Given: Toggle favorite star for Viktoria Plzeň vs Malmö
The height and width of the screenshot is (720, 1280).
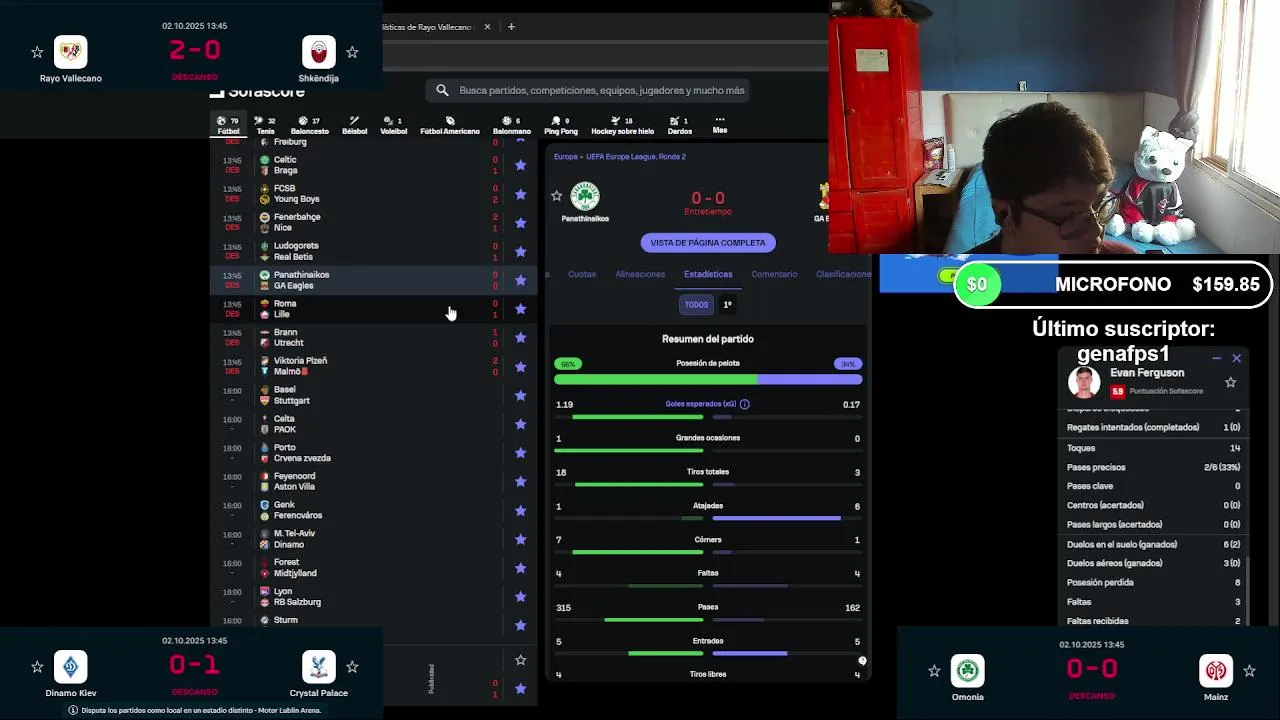Looking at the screenshot, I should 520,366.
